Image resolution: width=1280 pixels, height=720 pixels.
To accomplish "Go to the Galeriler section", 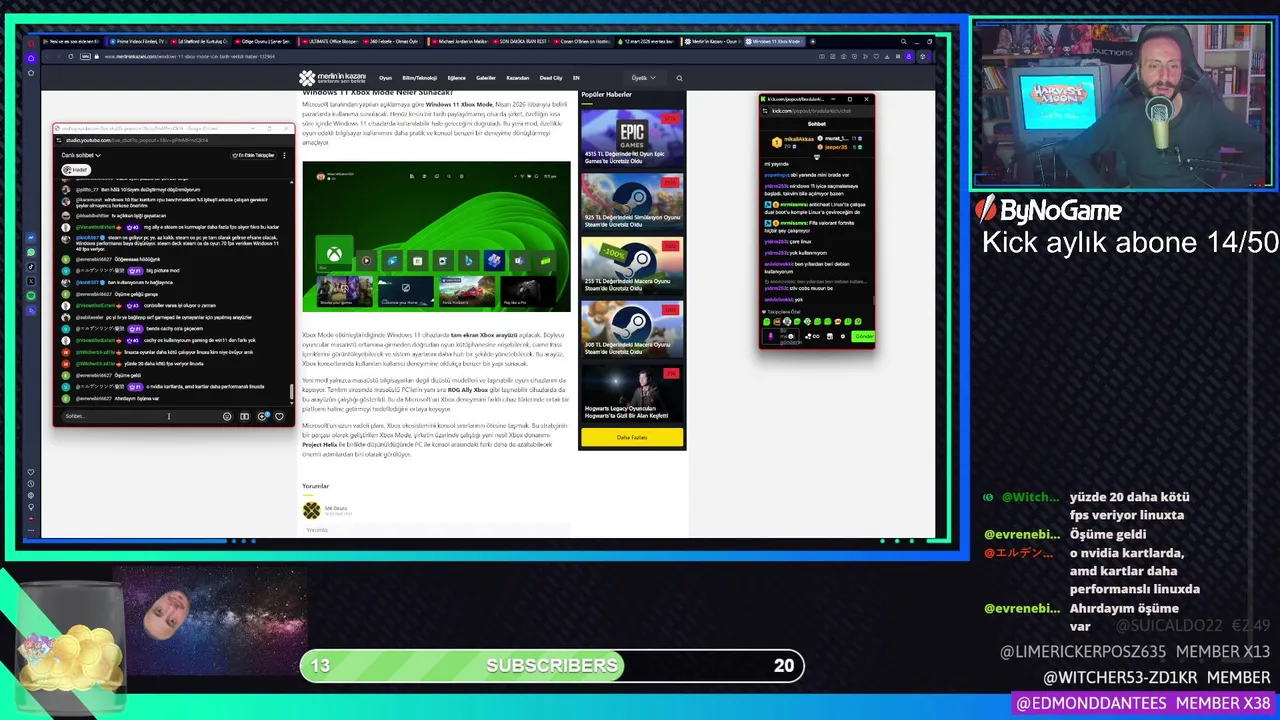I will [x=486, y=77].
